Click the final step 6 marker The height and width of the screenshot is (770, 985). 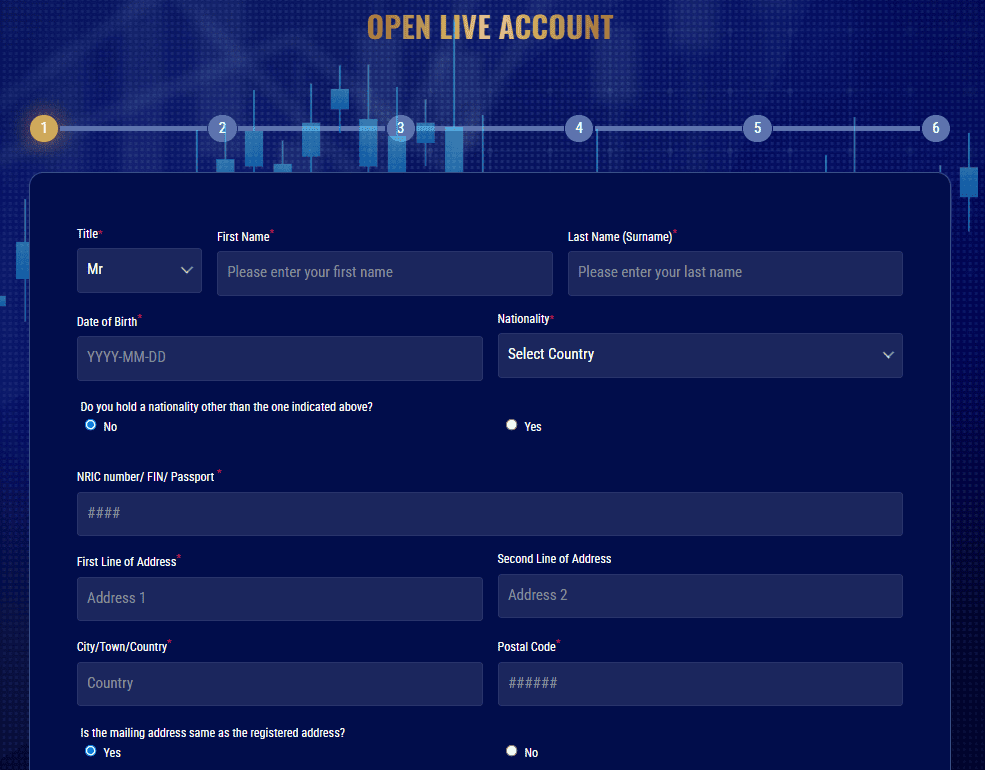935,128
